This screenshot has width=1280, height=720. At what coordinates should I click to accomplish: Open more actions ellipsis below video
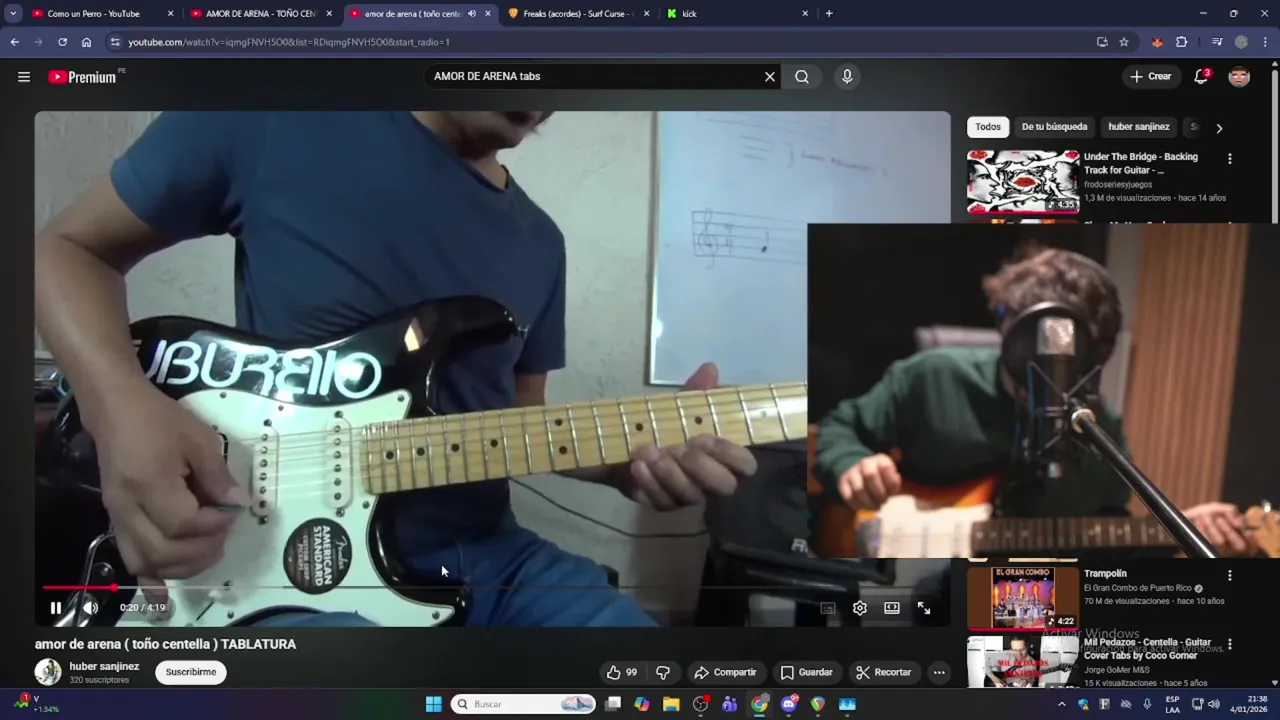pos(939,672)
